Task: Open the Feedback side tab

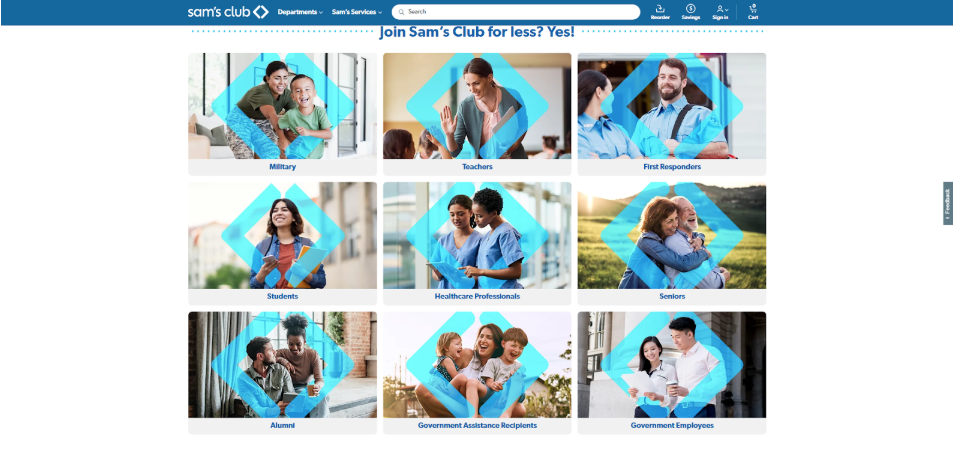Action: [x=948, y=203]
